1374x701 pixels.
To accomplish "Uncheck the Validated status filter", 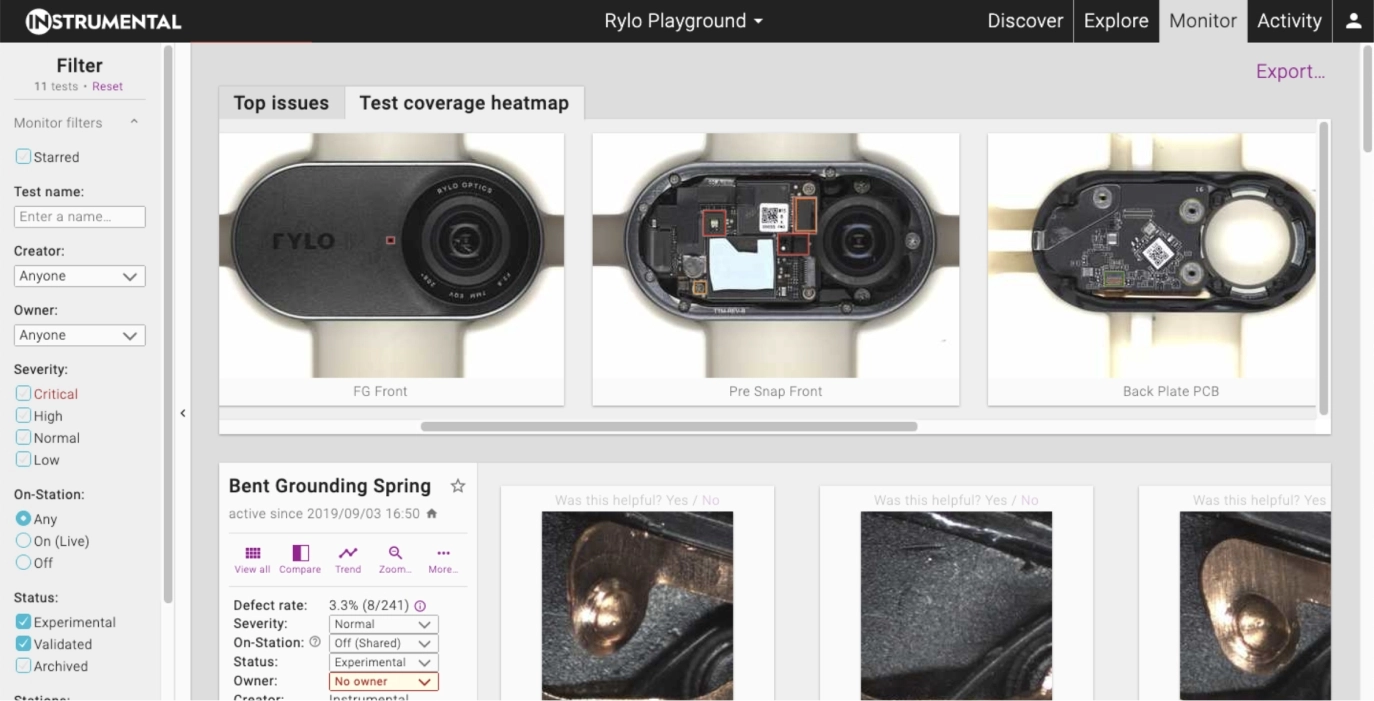I will point(23,643).
